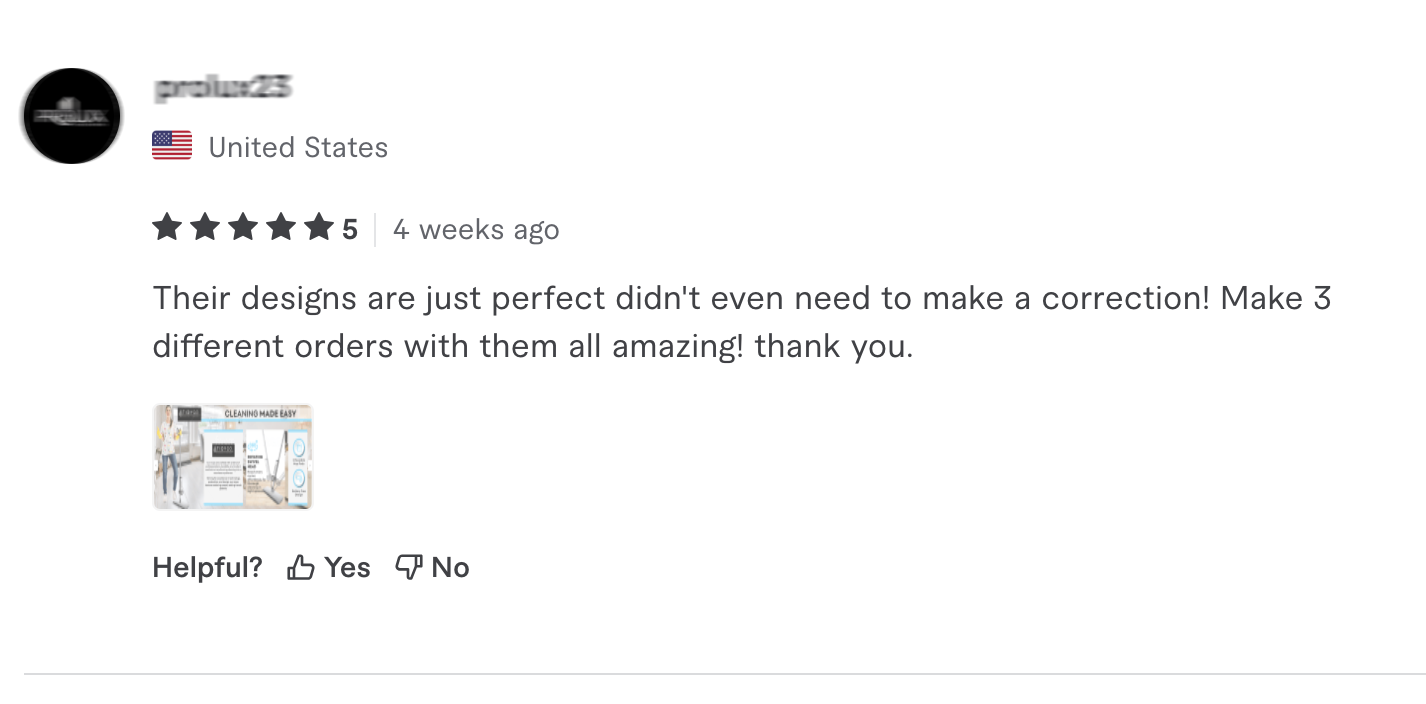1426x704 pixels.
Task: Click the fifth rating star
Action: (x=318, y=229)
